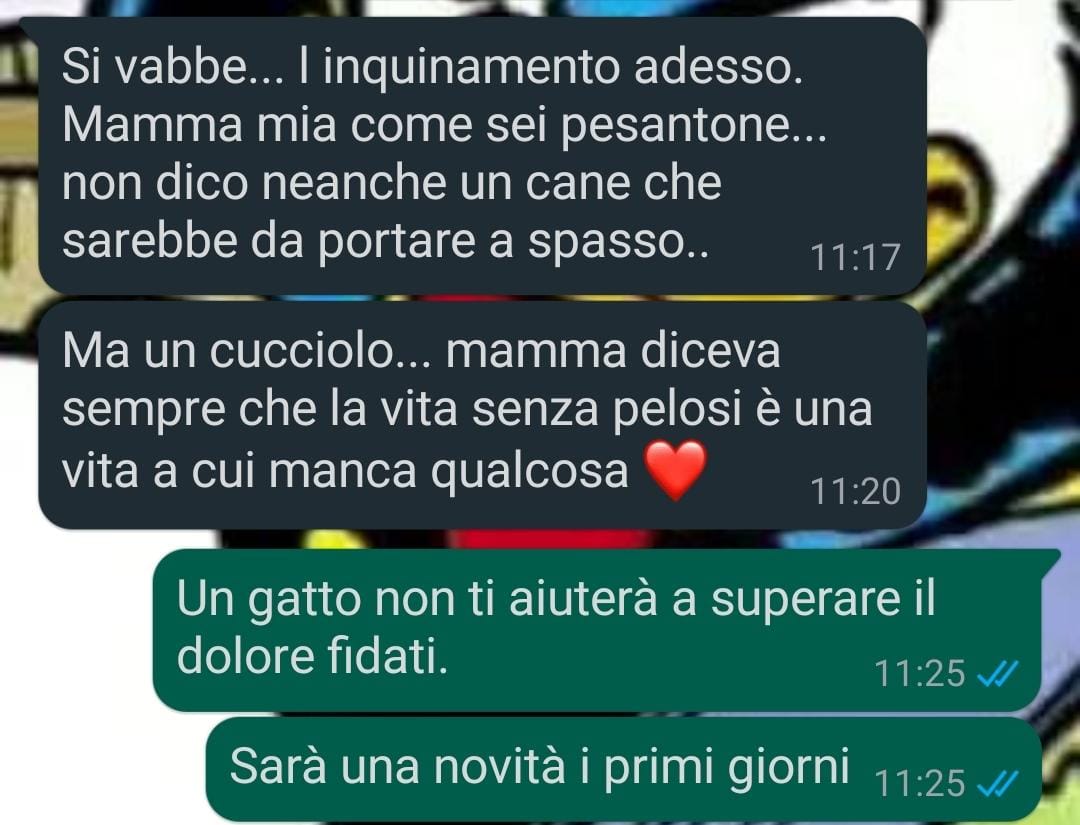
Task: Tap the word 'gatto' in green message
Action: 304,600
